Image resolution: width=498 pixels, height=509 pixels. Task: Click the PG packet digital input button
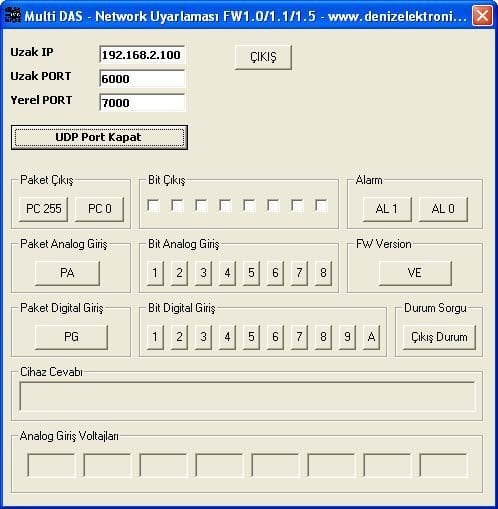point(71,337)
